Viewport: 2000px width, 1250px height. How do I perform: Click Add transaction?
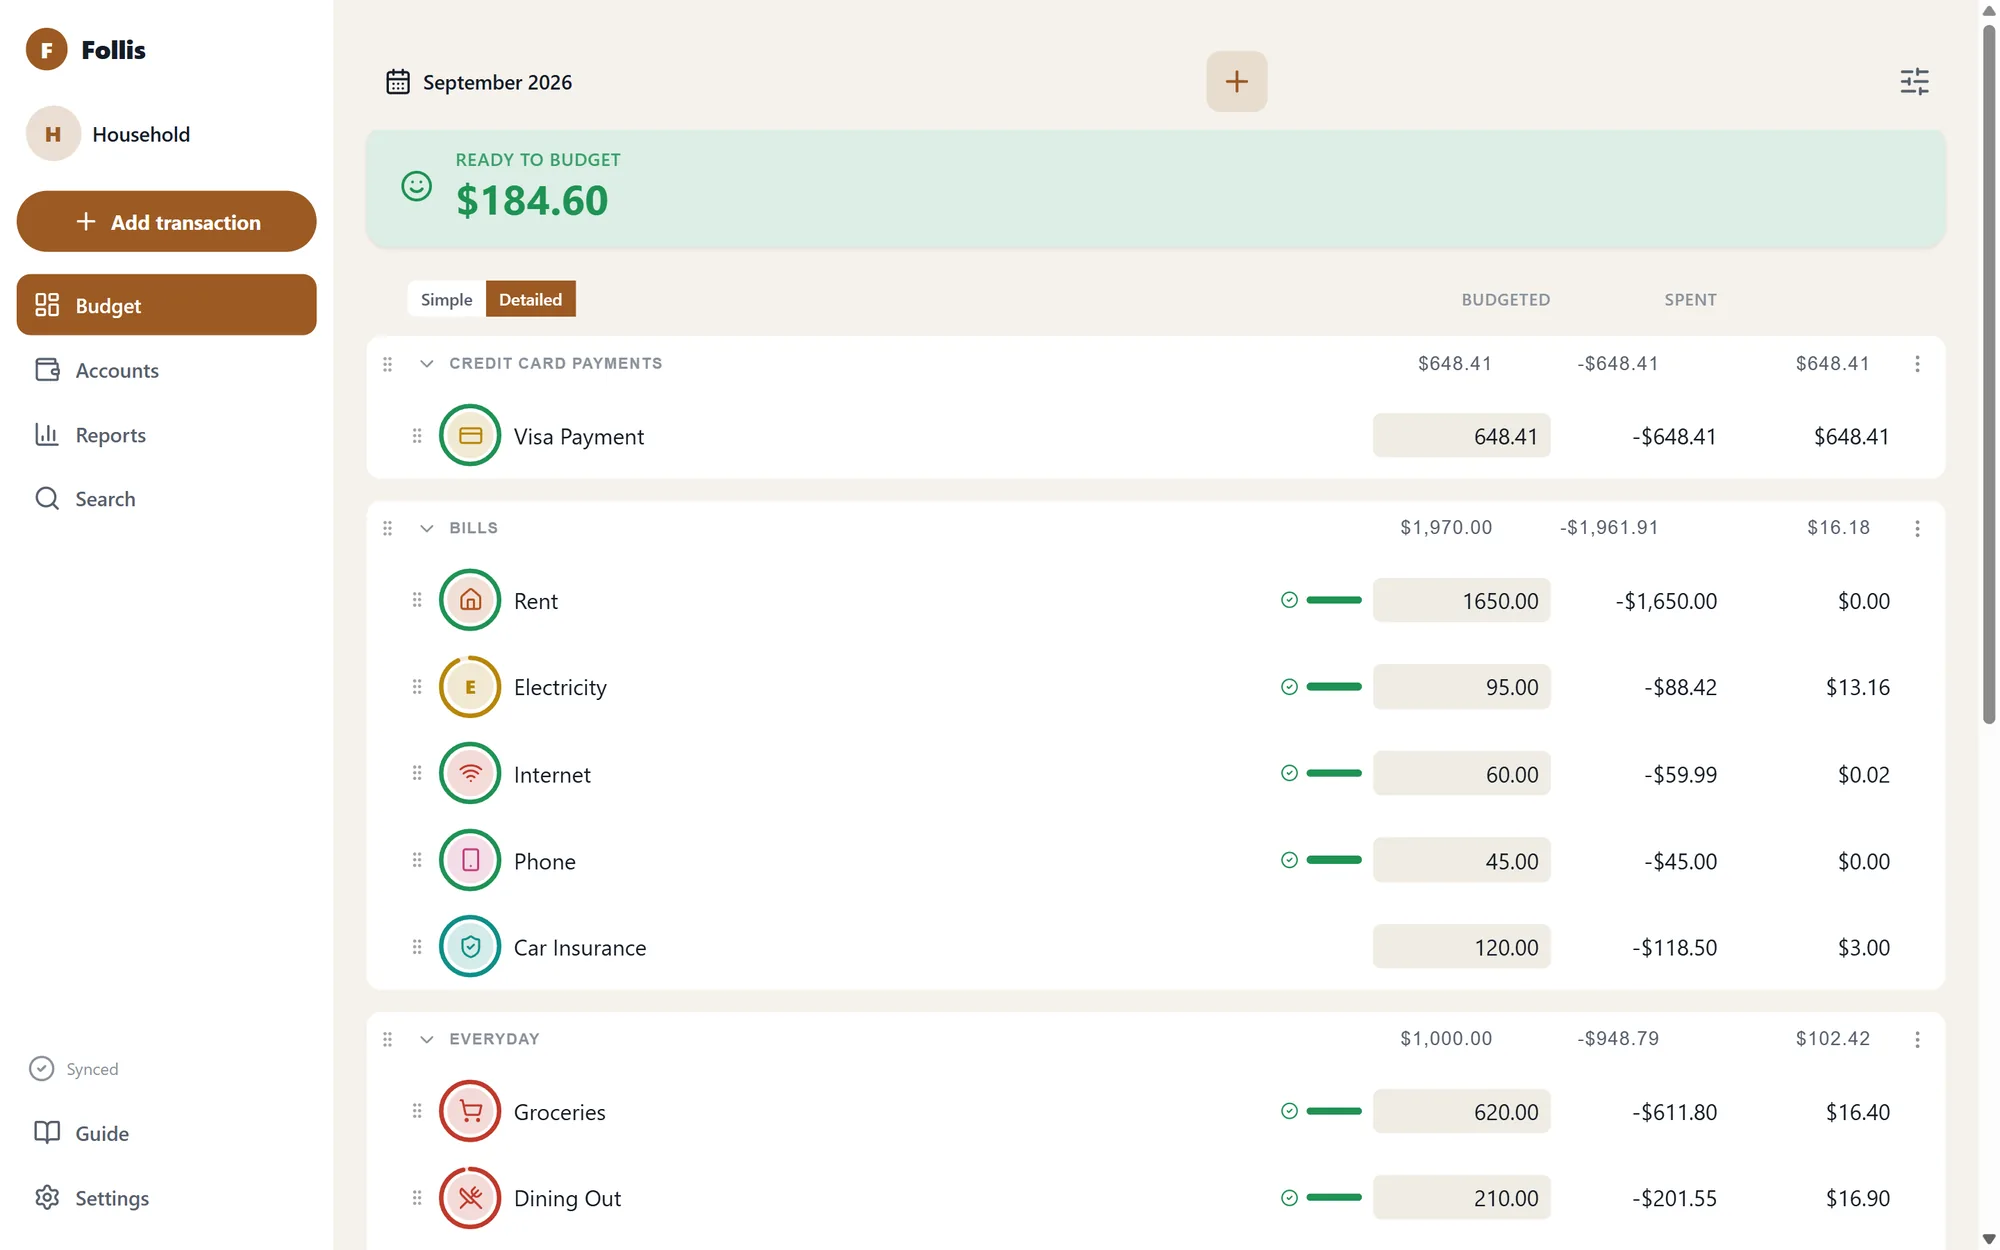click(x=166, y=221)
